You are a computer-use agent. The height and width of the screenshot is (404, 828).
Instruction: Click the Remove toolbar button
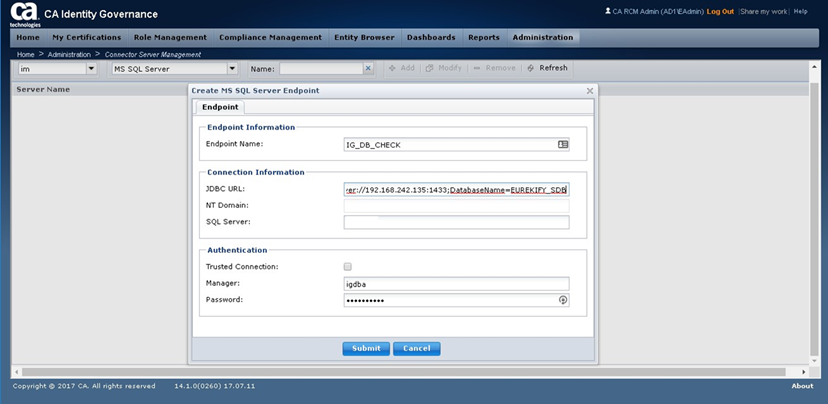[x=494, y=68]
